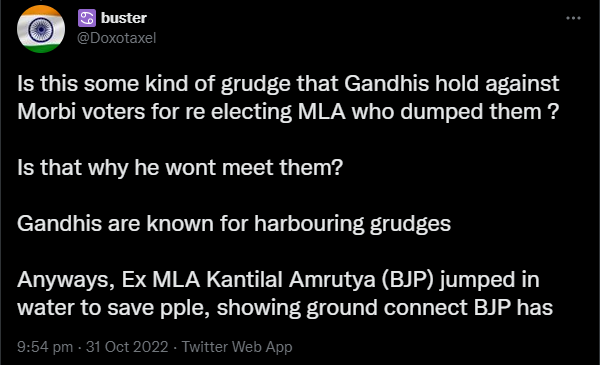Click the '(BJP)' text after Amrutya
Viewport: 600px width, 365px height.
point(408,280)
